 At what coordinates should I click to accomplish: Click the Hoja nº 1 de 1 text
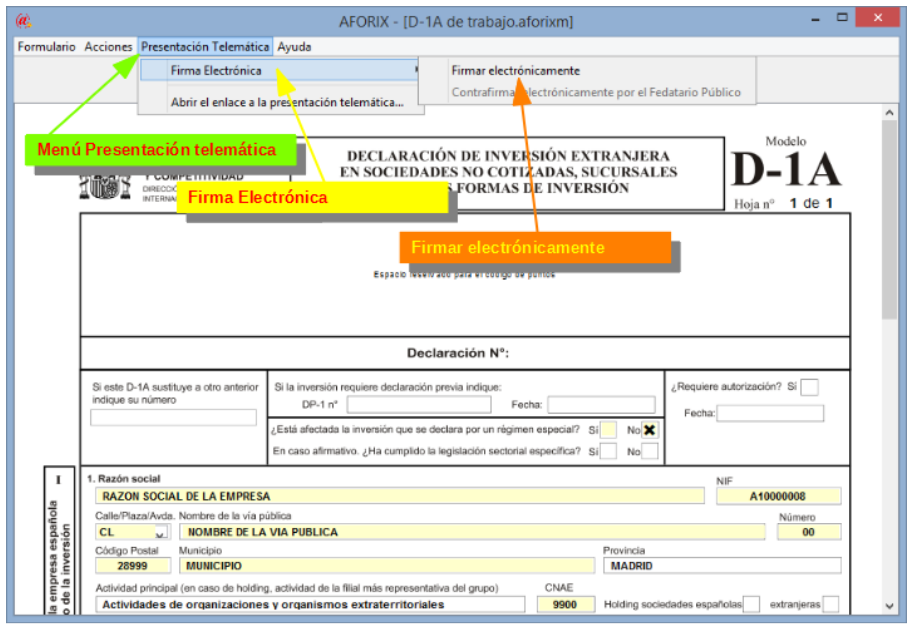783,204
